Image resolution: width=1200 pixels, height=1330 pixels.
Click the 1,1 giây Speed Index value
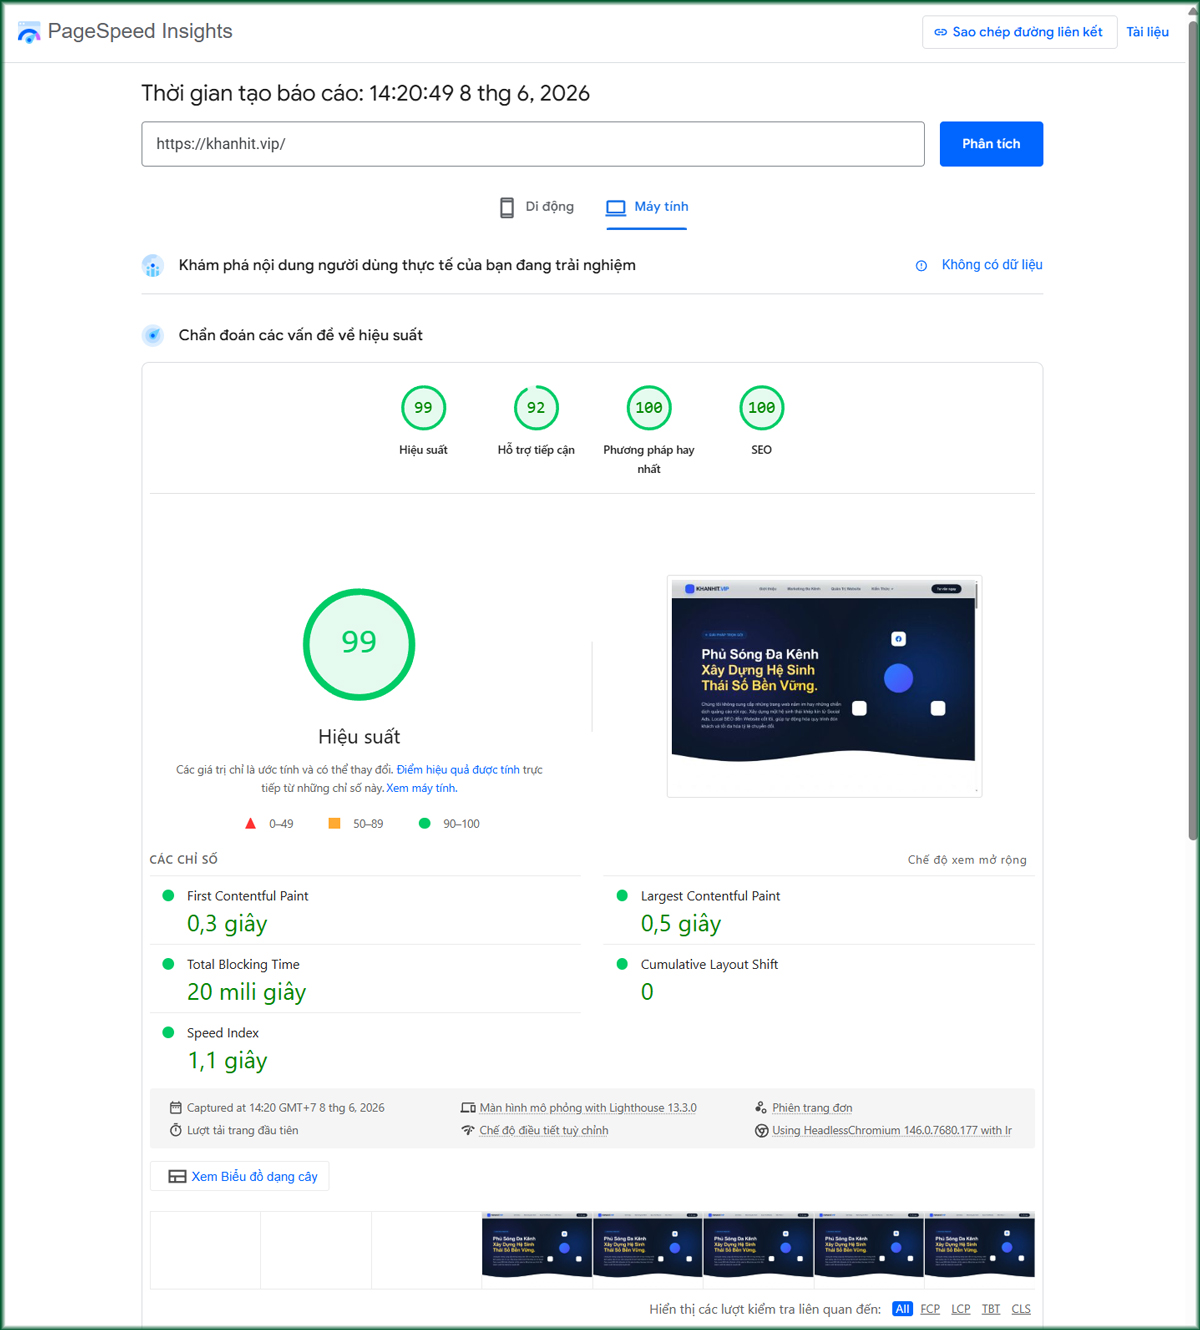tap(227, 1060)
